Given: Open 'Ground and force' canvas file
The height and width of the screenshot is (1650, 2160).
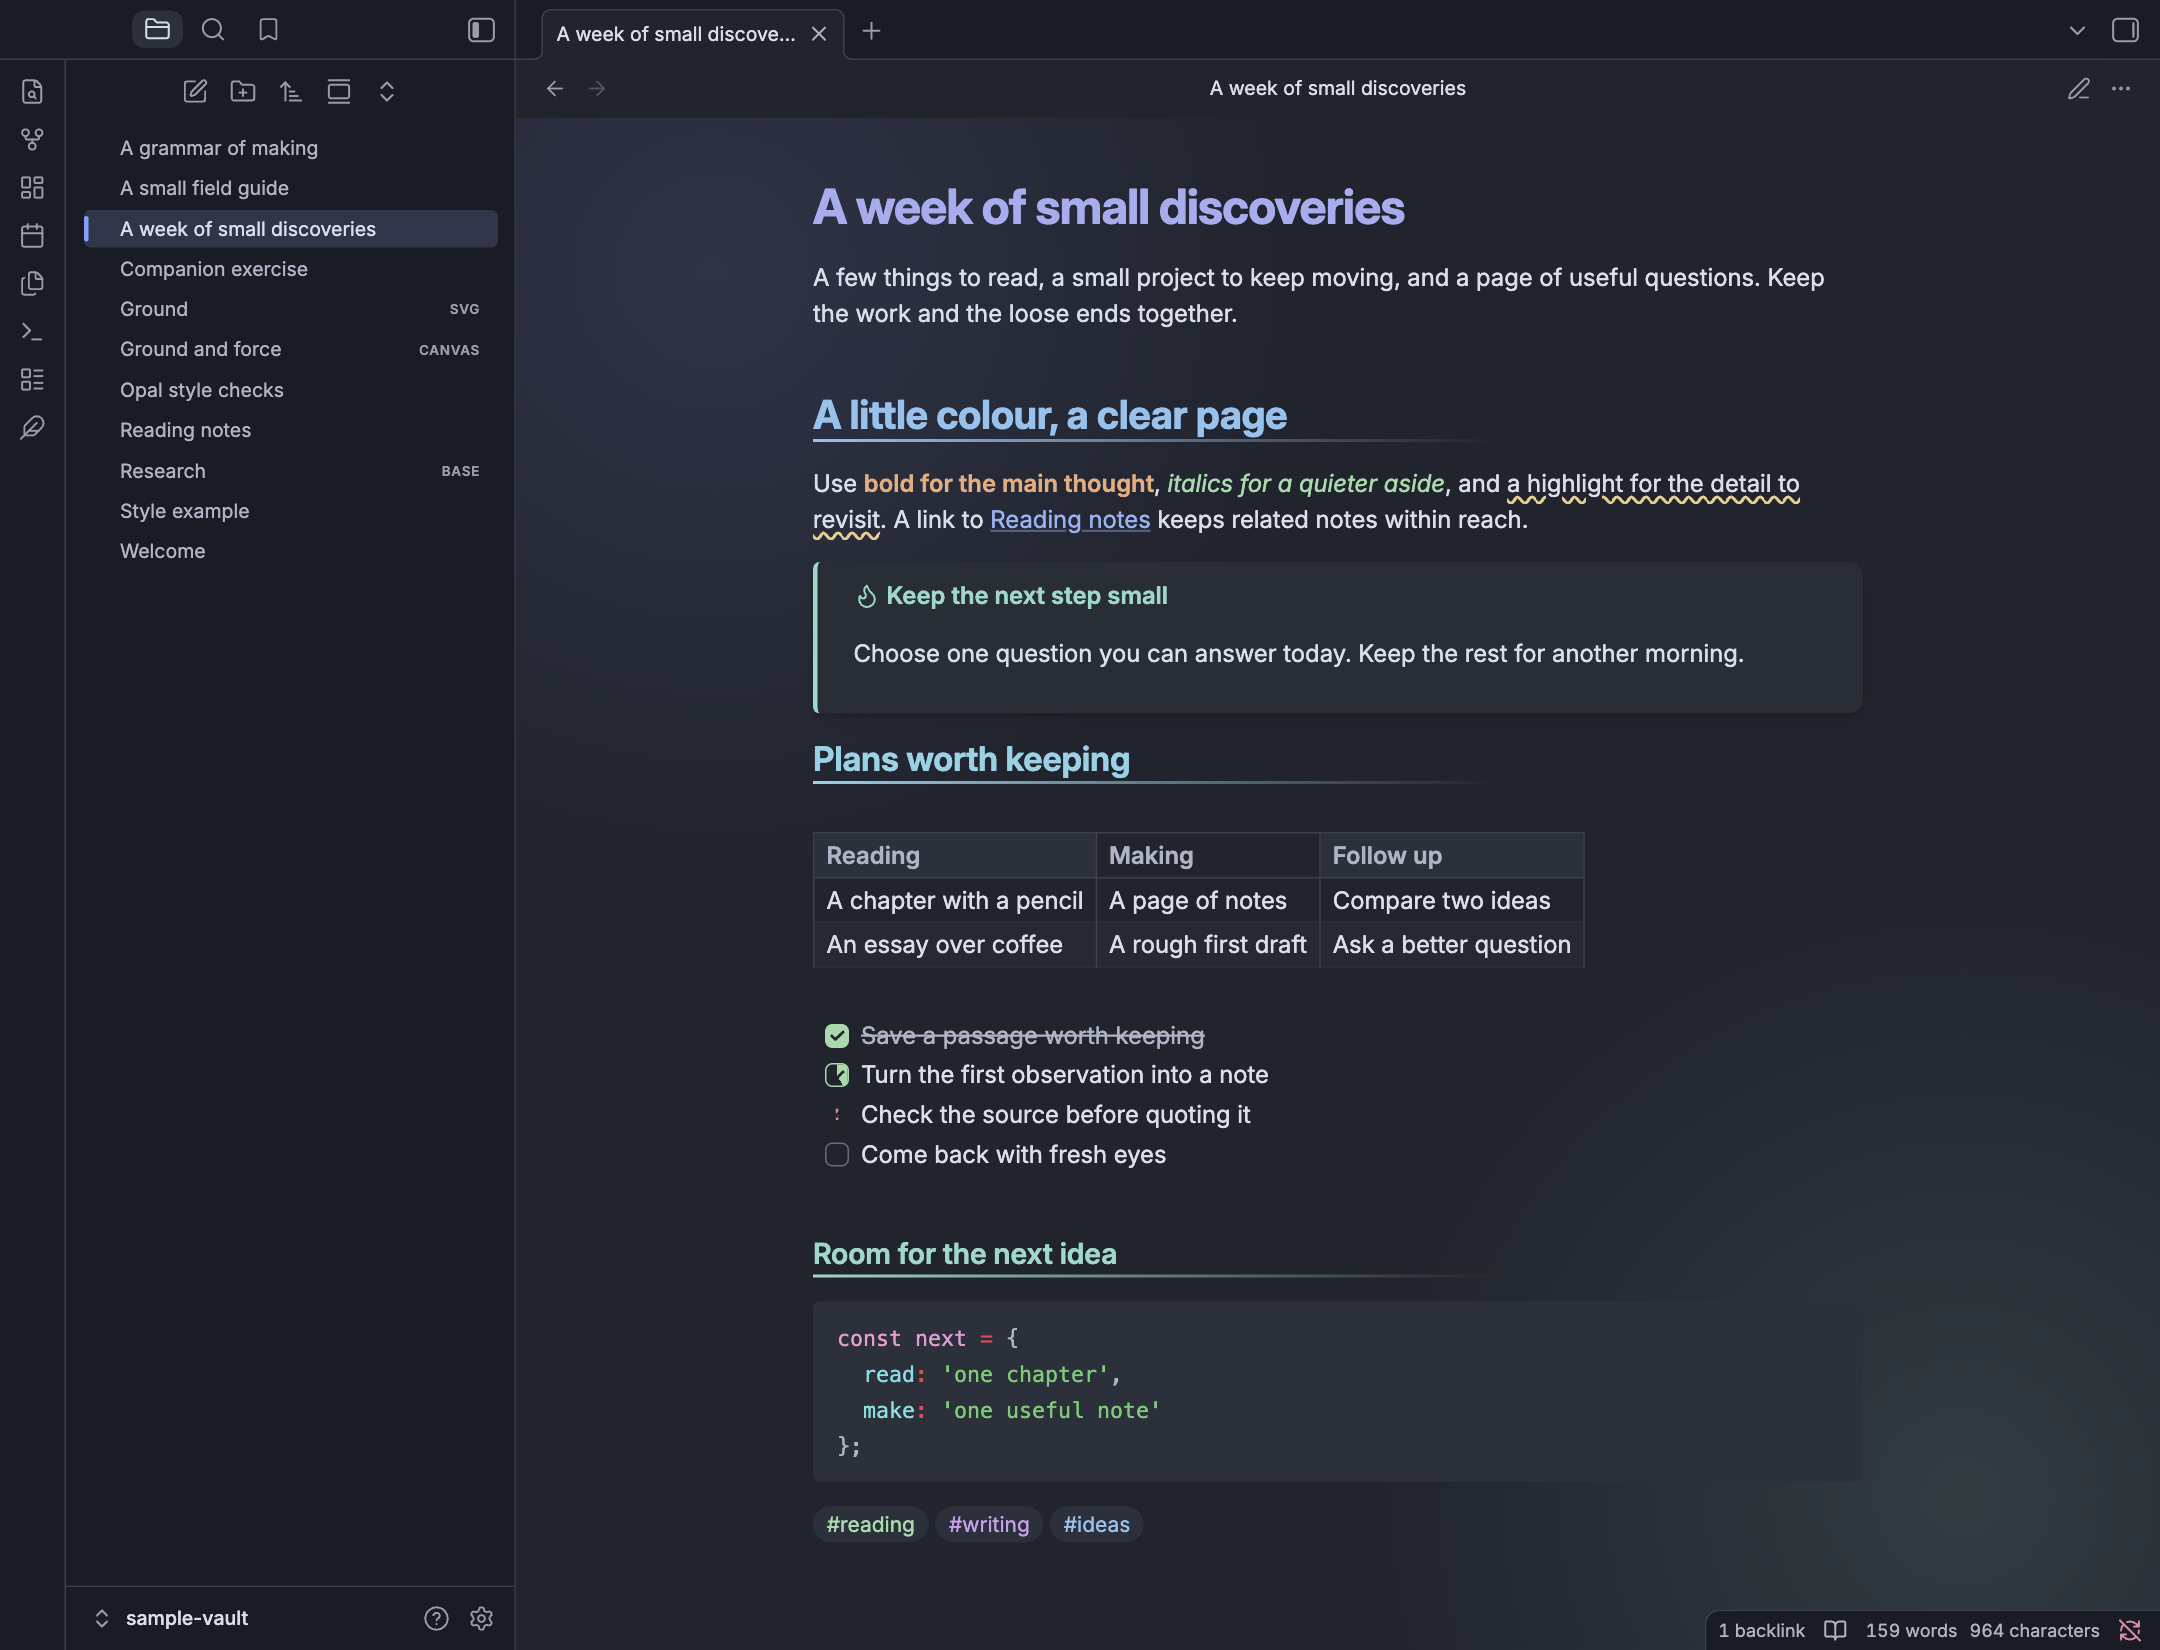Looking at the screenshot, I should 291,349.
